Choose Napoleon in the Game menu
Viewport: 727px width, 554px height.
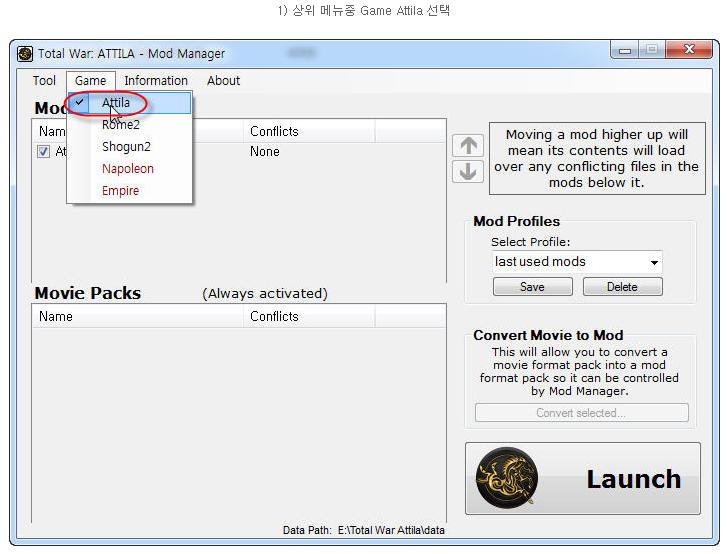click(x=129, y=168)
